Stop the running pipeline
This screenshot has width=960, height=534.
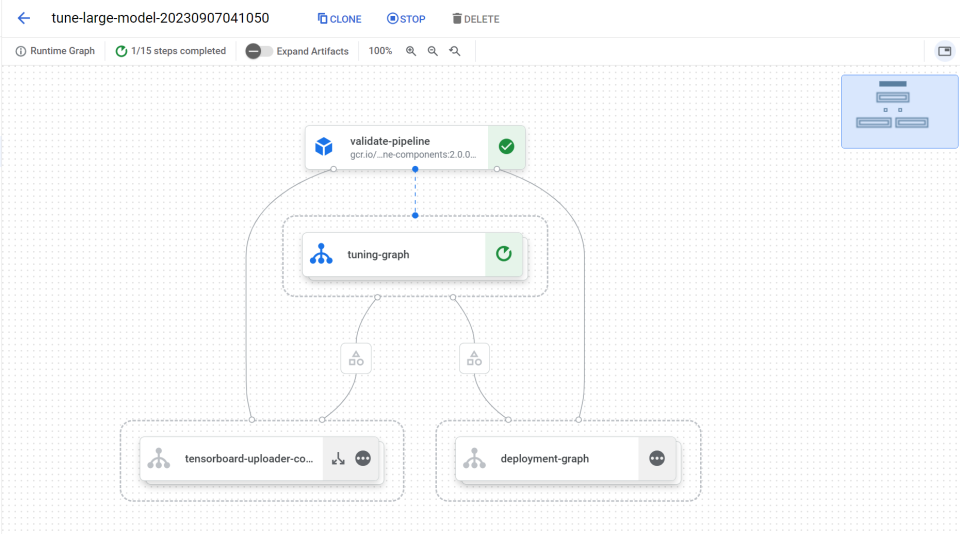[406, 19]
